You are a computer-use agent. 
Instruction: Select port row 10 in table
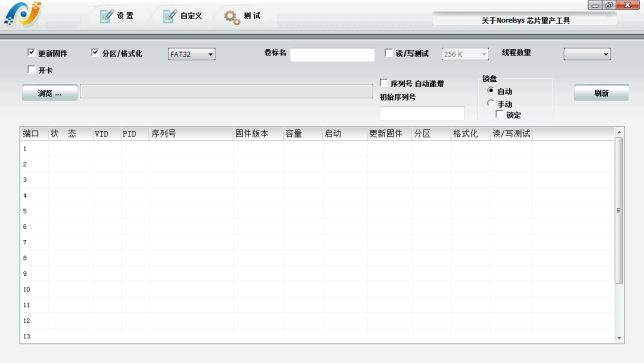(317, 289)
